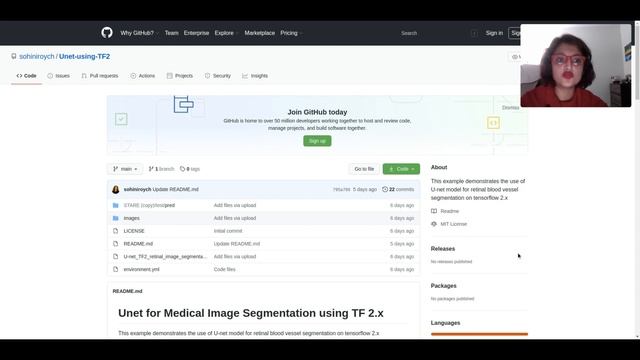Click the commit history clock icon
Image resolution: width=640 pixels, height=360 pixels.
pos(385,189)
